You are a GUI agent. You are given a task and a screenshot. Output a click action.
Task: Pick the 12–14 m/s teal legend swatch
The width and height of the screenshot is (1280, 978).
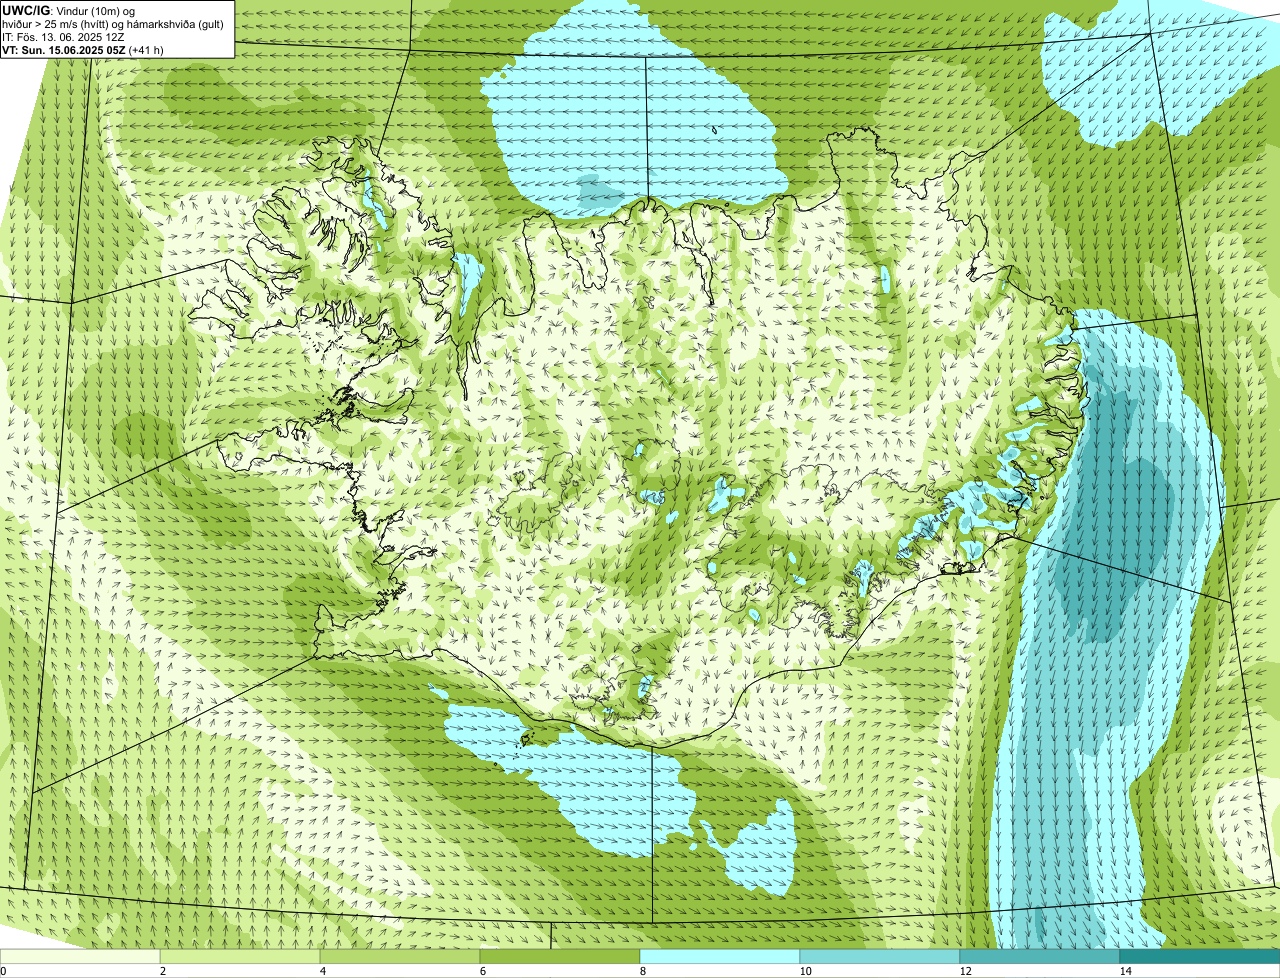pyautogui.click(x=1040, y=957)
